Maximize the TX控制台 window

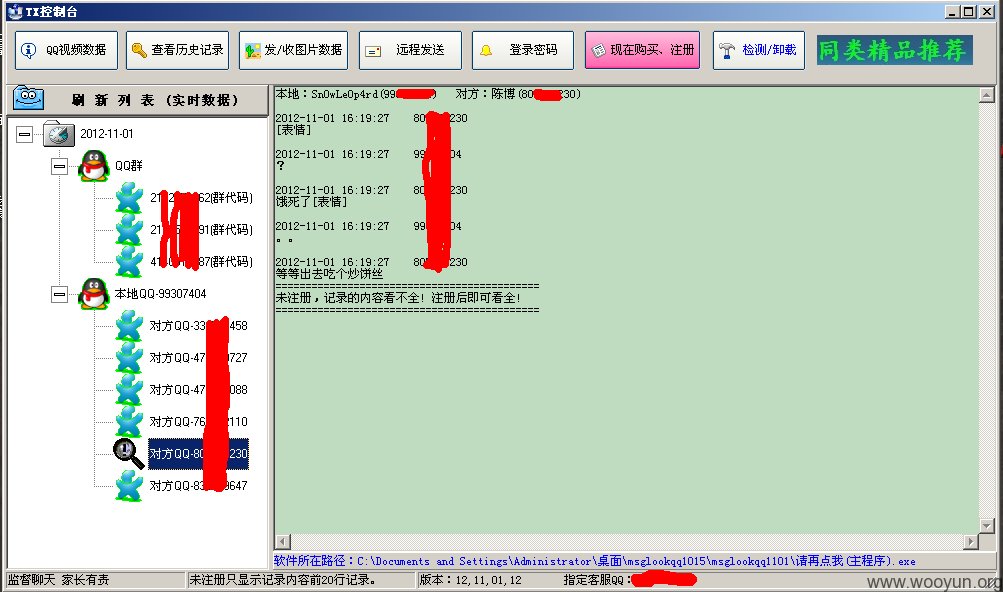click(969, 12)
